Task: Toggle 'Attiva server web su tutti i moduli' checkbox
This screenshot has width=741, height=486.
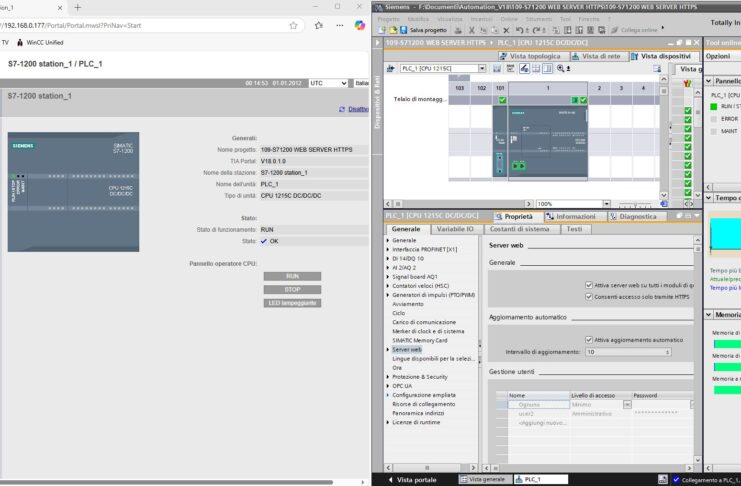Action: pos(589,285)
